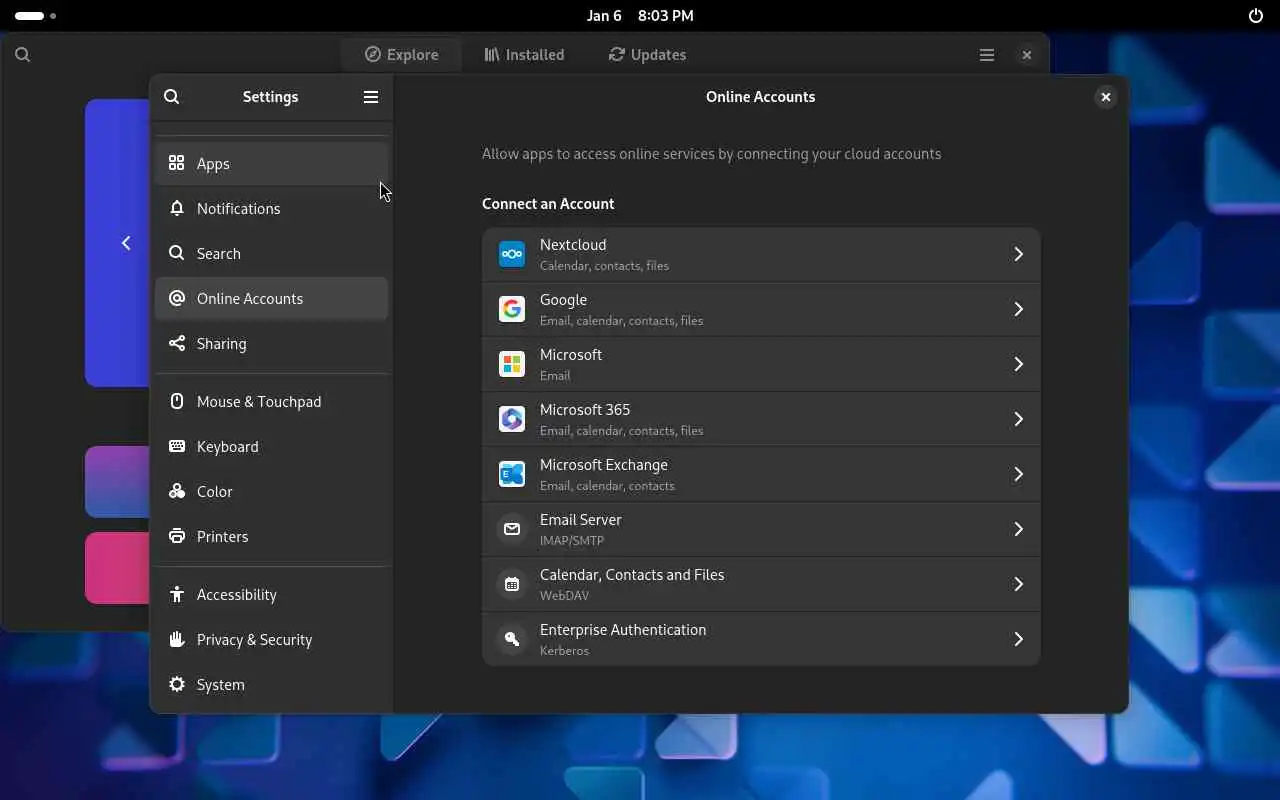
Task: Select Accessibility settings label
Action: [237, 595]
